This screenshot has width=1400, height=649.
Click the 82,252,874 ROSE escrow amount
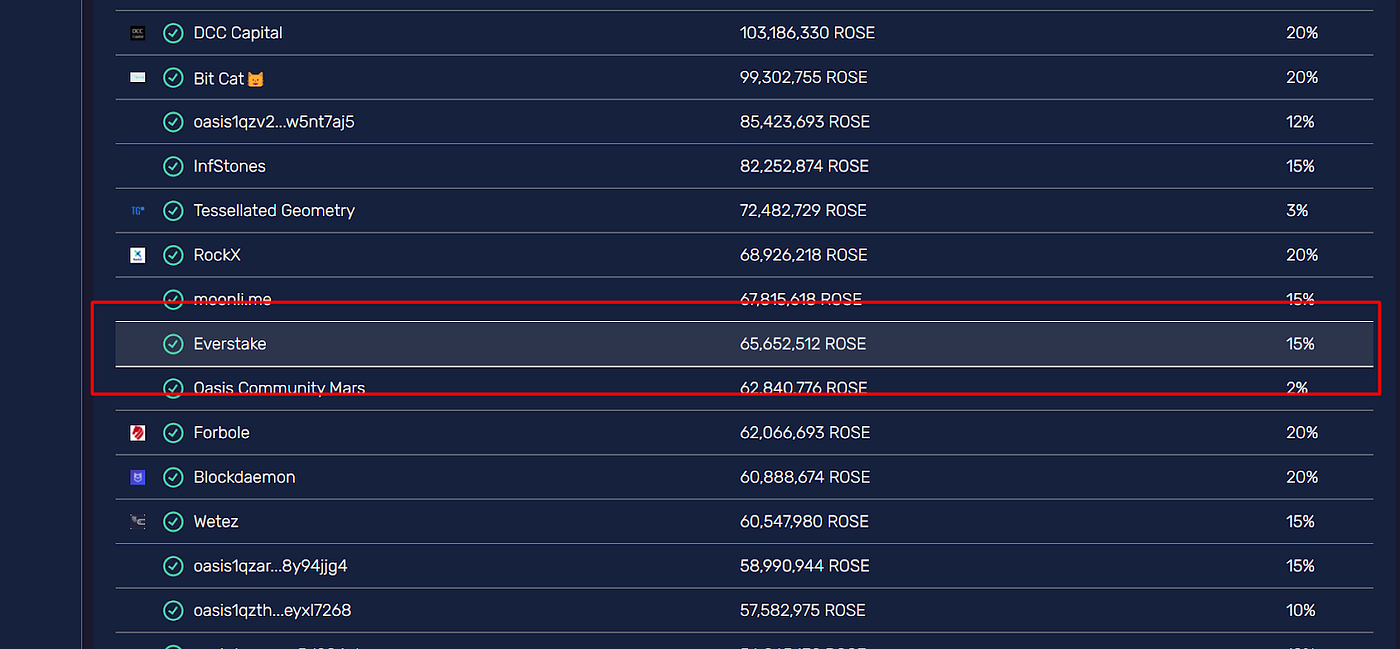coord(804,166)
